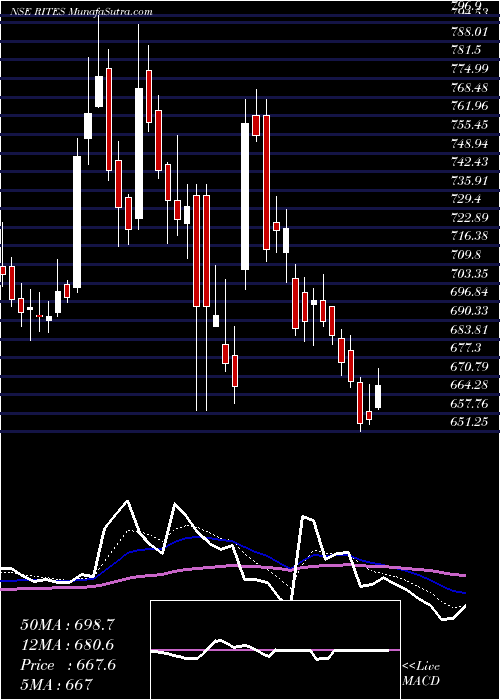Image resolution: width=500 pixels, height=700 pixels.
Task: Click the 722.89 price axis label
Action: (469, 218)
